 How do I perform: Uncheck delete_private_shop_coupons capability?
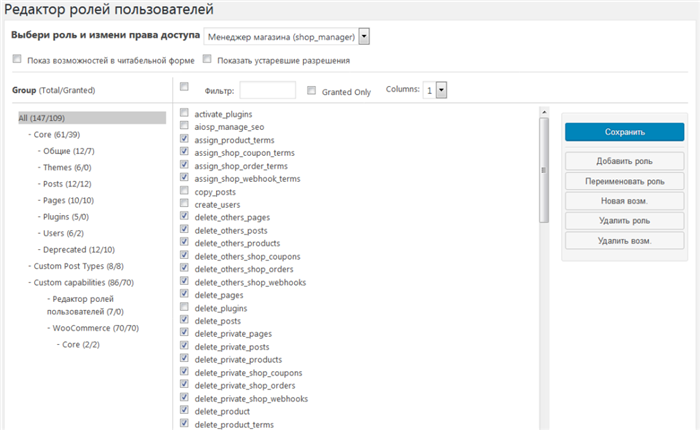click(184, 372)
